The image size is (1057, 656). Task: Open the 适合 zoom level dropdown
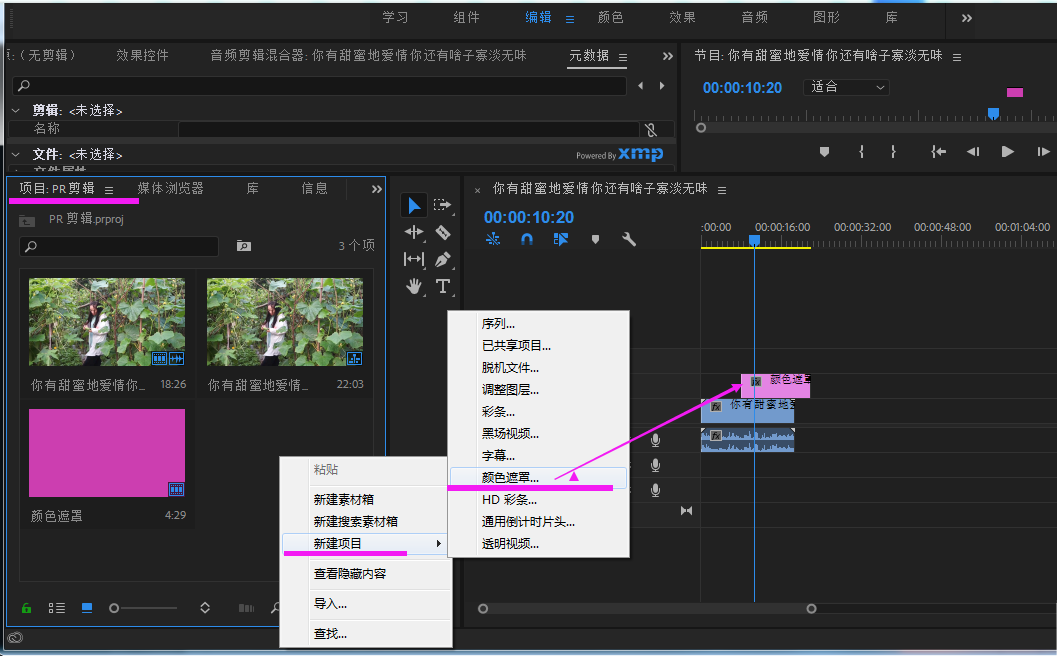(x=845, y=87)
